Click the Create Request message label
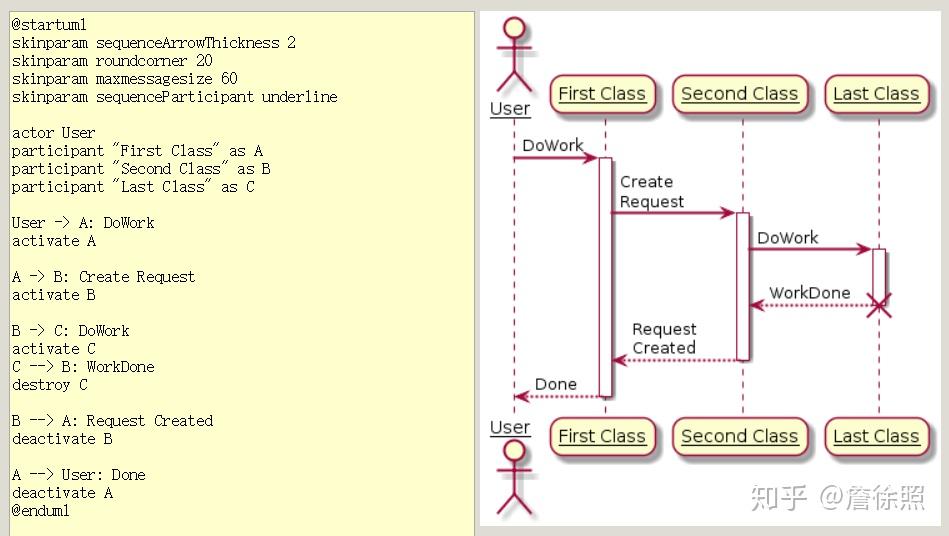 tap(652, 192)
